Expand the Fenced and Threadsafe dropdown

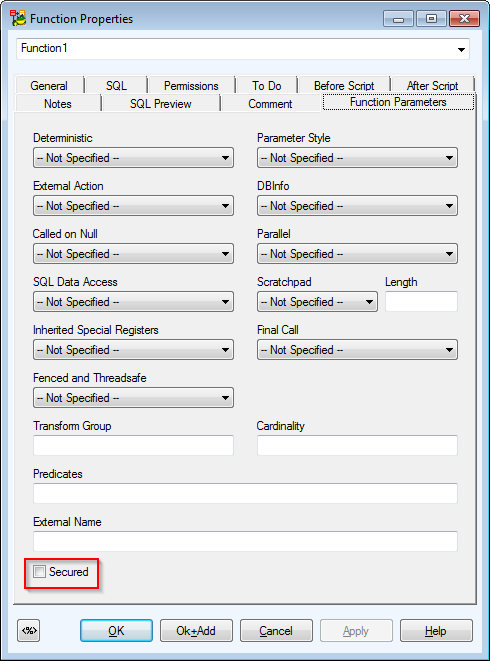133,398
